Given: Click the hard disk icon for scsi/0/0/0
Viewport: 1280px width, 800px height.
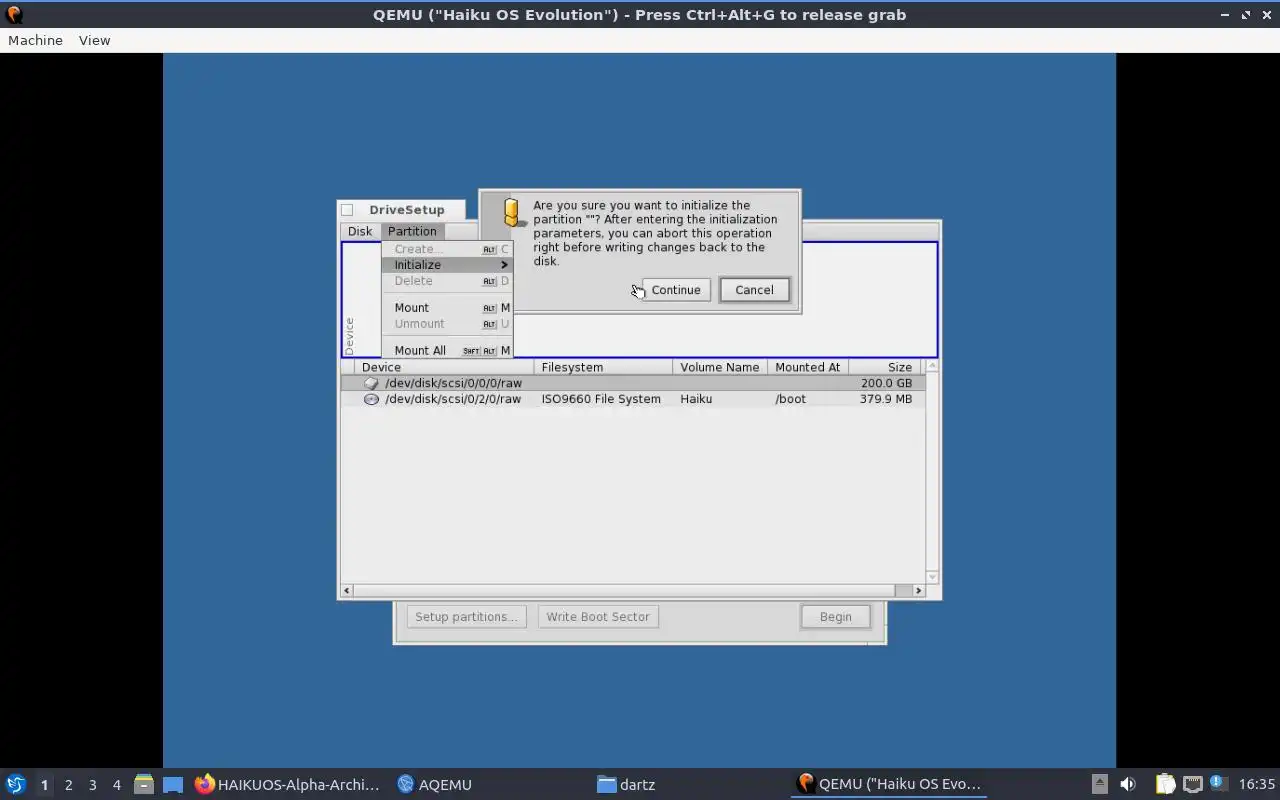Looking at the screenshot, I should click(371, 383).
